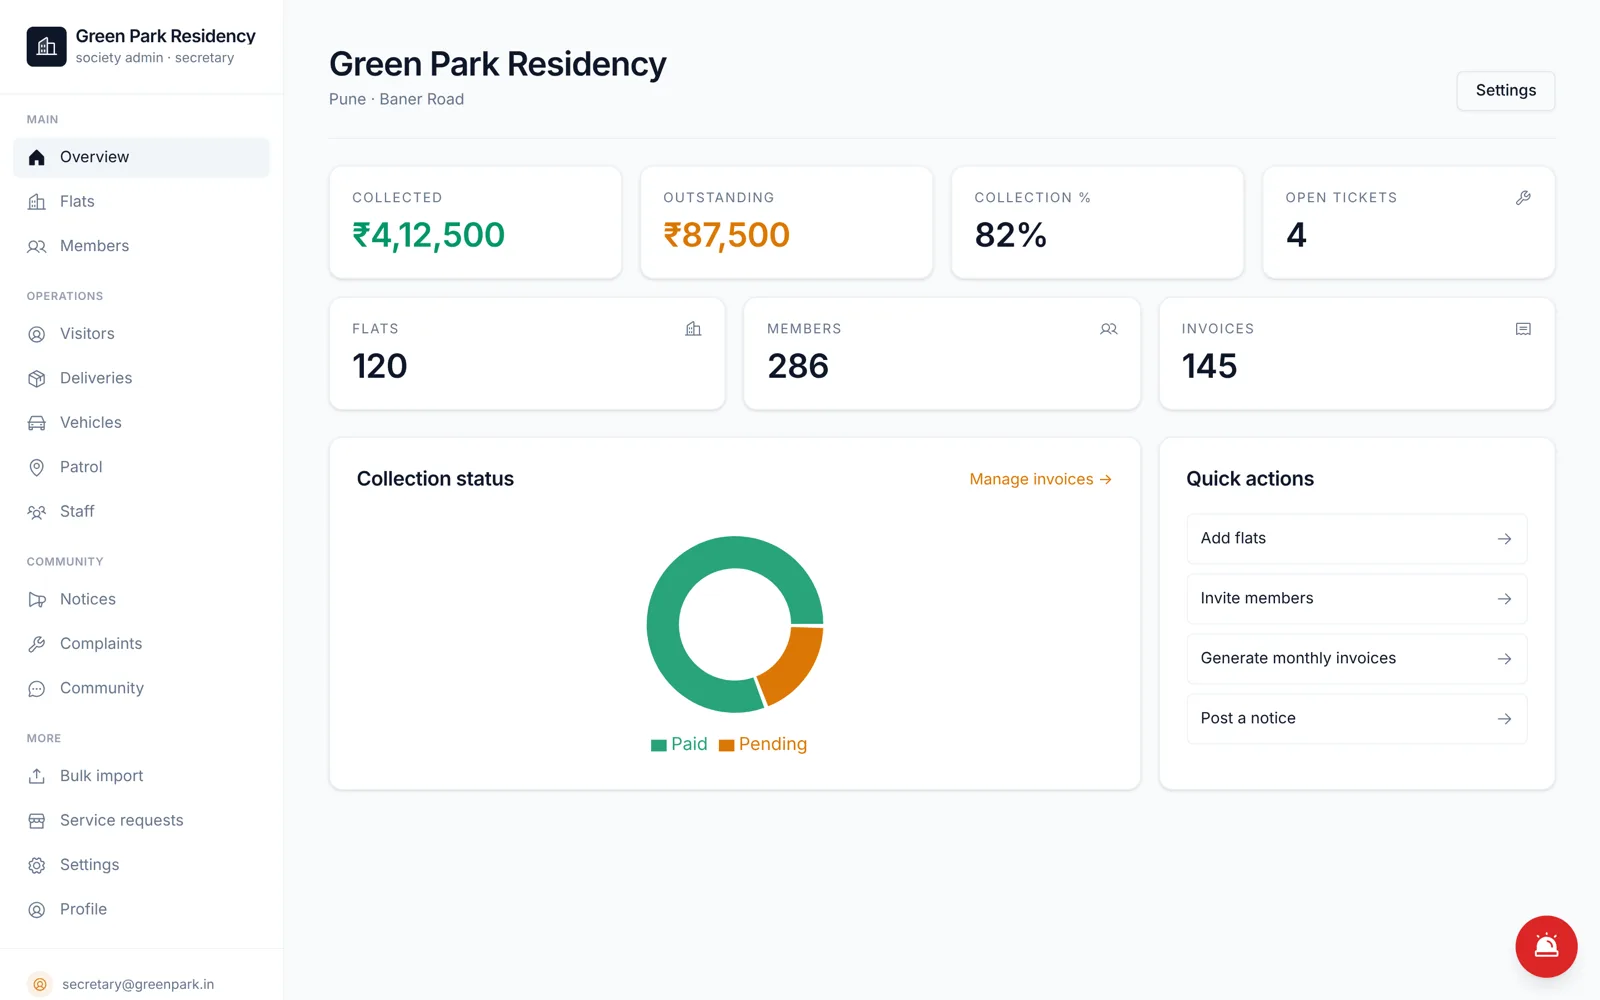
Task: Trigger the red emergency alarm button
Action: (1546, 946)
